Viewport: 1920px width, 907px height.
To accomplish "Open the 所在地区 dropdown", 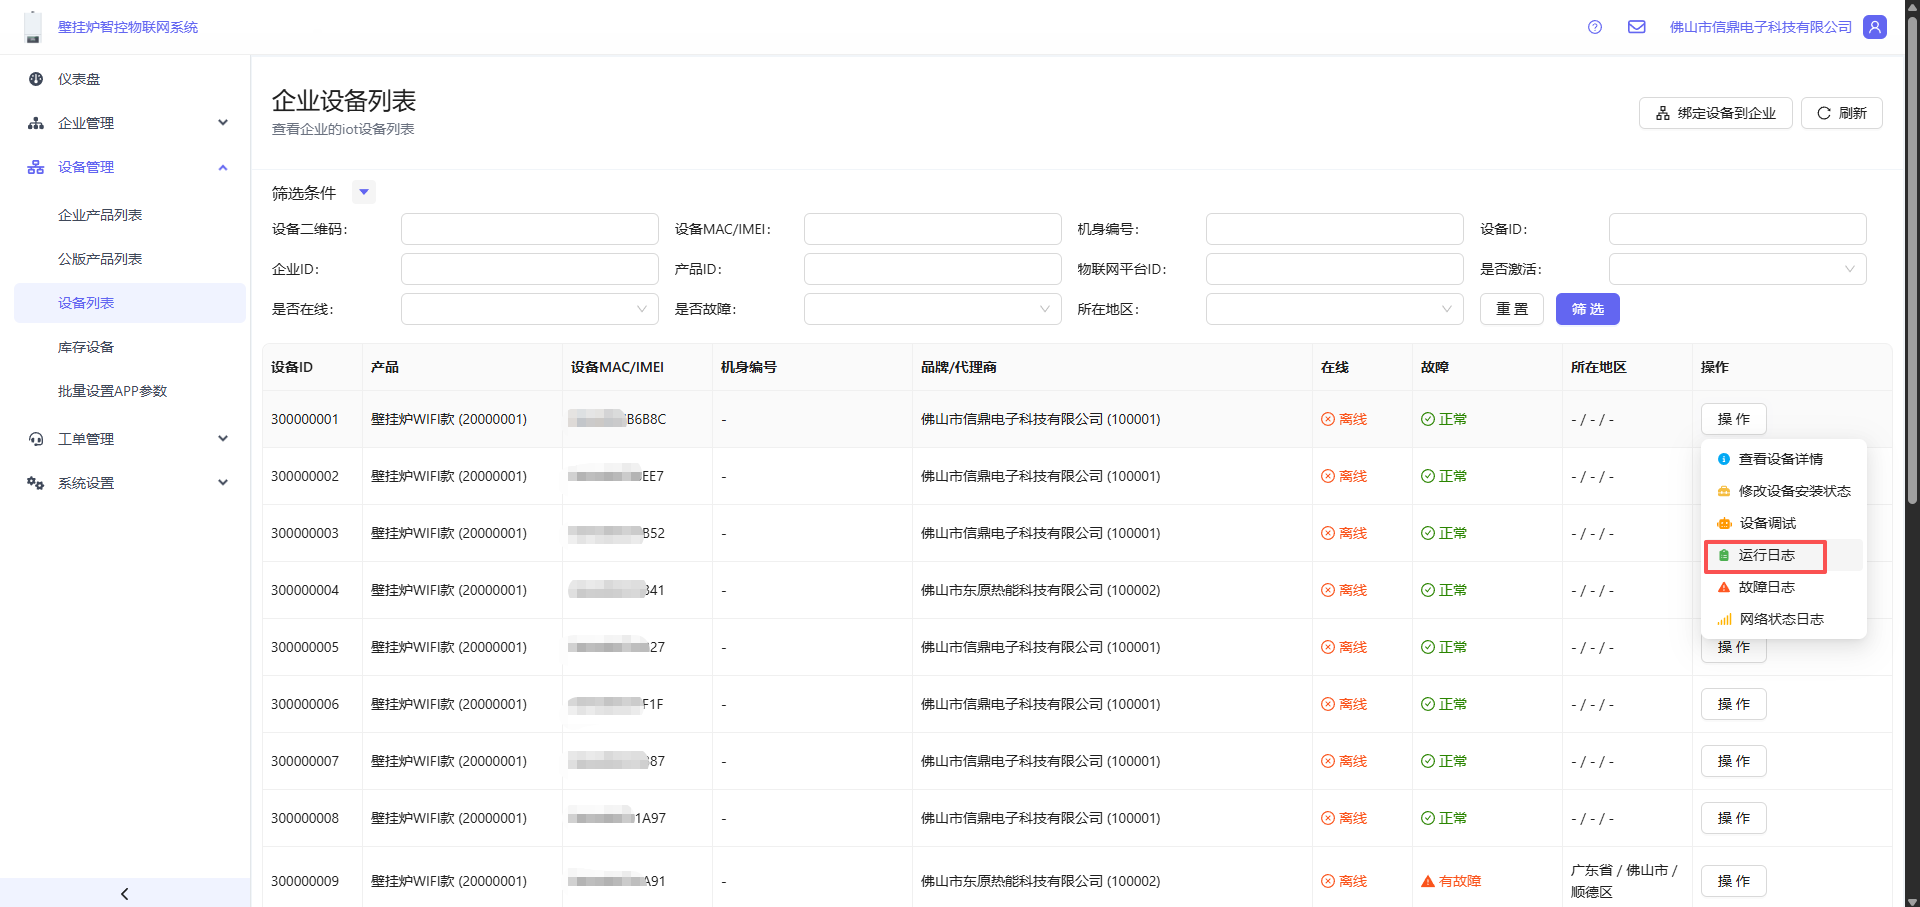I will [1334, 309].
